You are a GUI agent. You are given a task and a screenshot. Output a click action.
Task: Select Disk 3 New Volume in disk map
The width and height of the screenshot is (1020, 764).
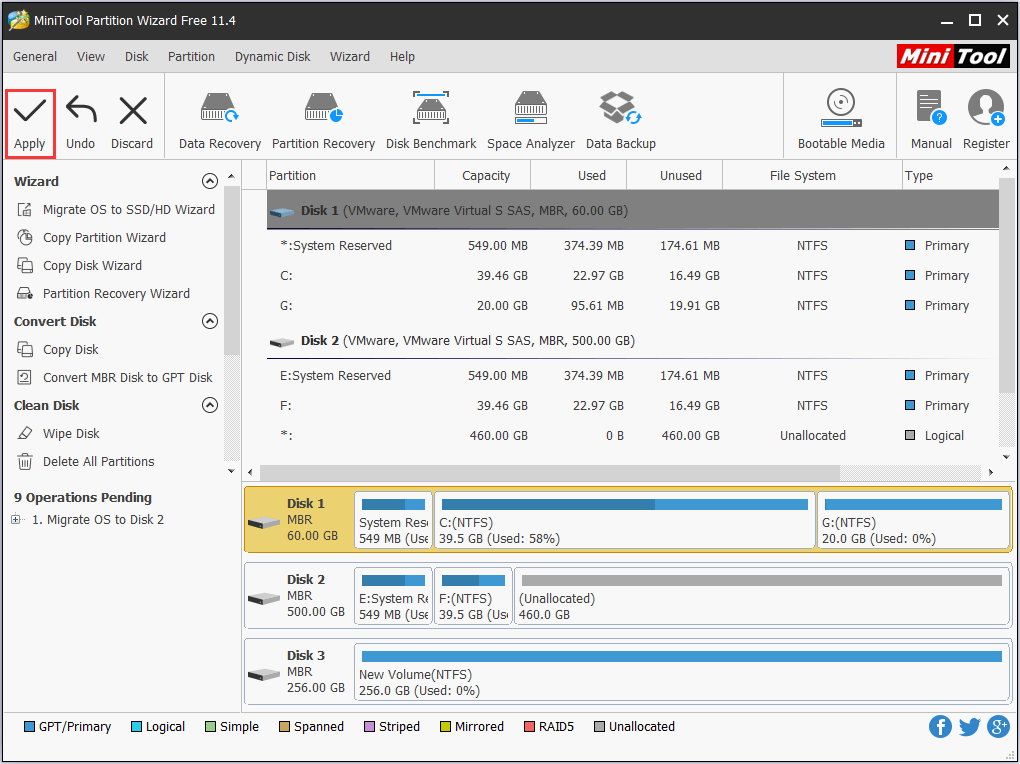[x=680, y=672]
